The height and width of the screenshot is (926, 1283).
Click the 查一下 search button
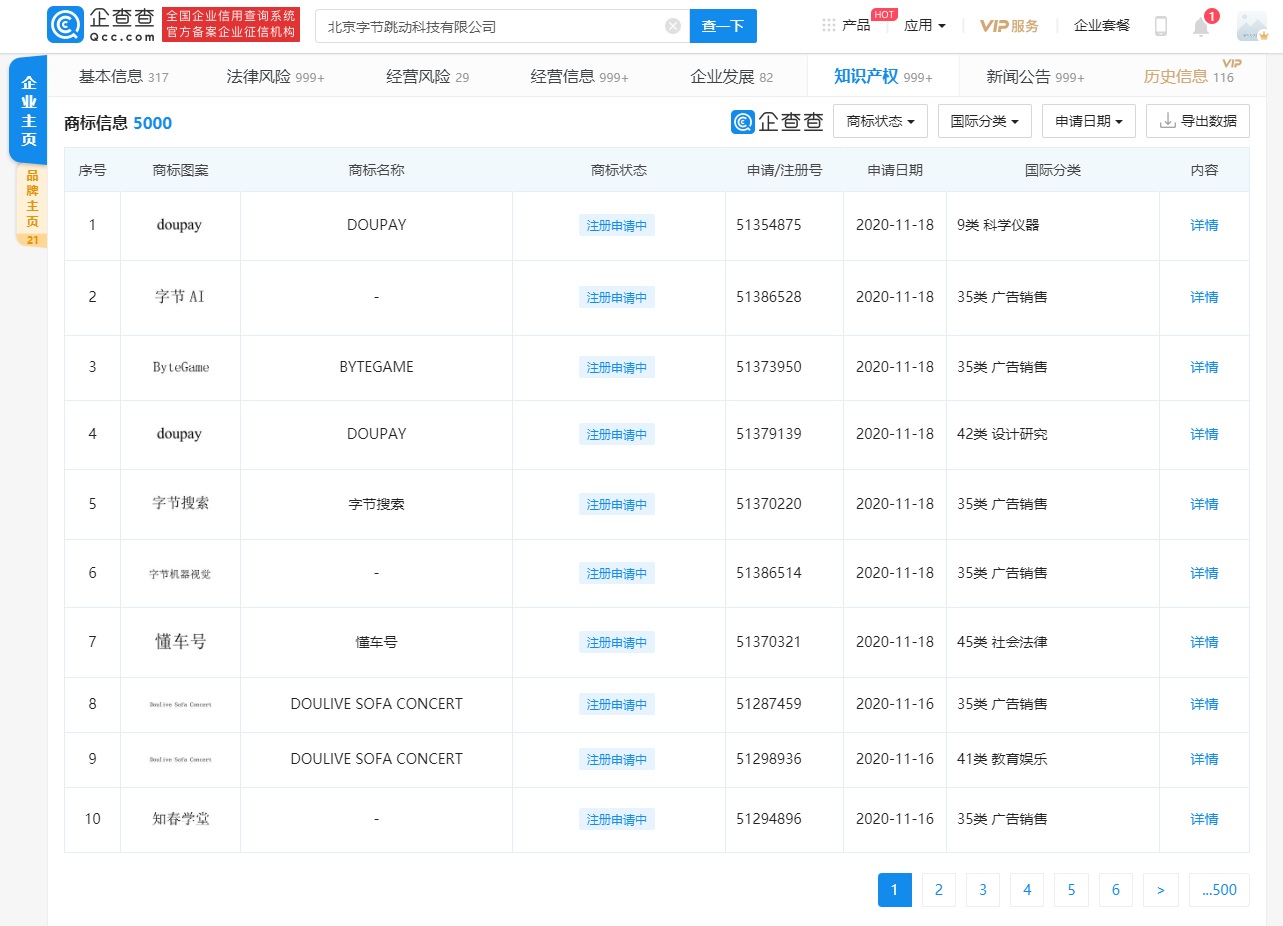pos(722,26)
